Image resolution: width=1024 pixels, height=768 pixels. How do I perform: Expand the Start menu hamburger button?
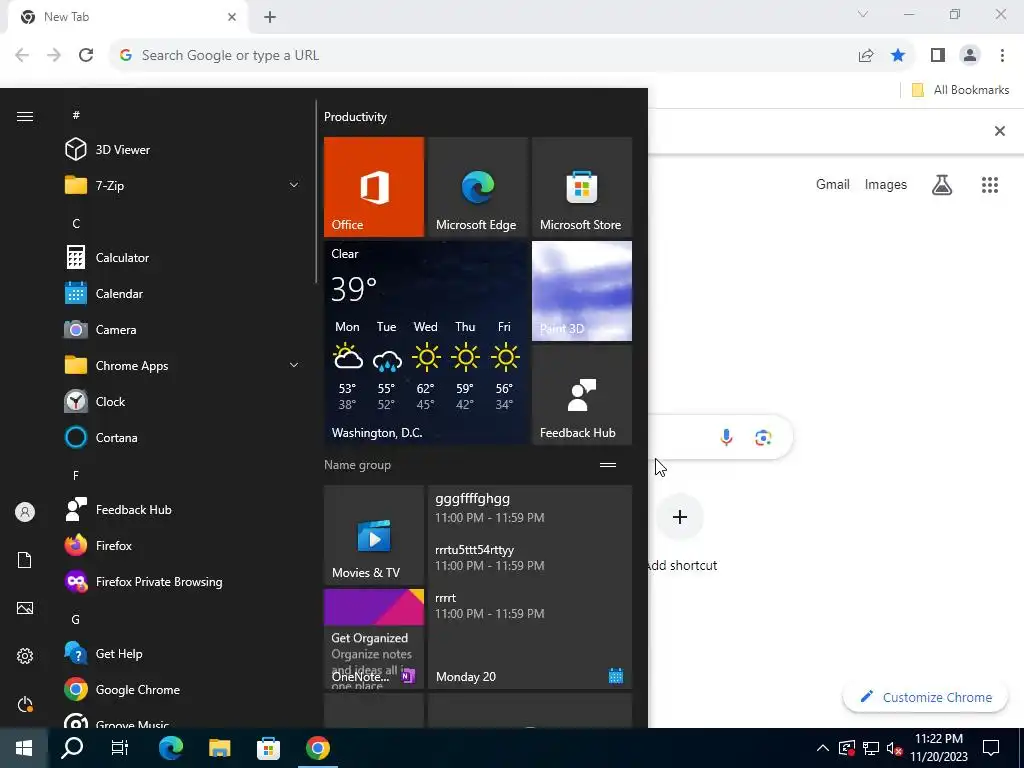click(25, 116)
